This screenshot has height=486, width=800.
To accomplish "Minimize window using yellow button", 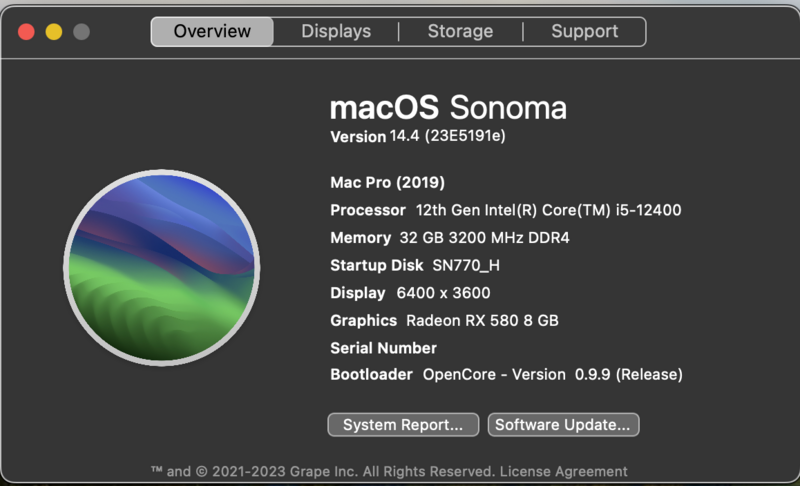I will tap(54, 32).
